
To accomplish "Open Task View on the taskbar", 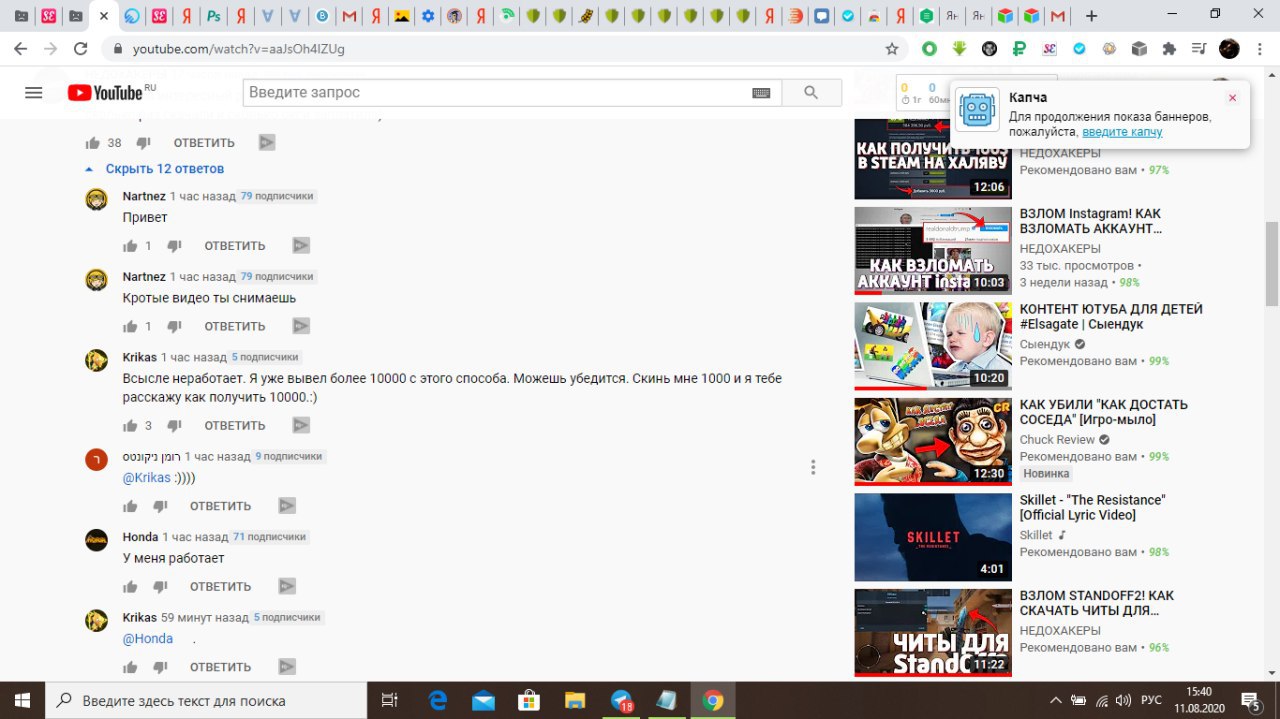I will [390, 700].
